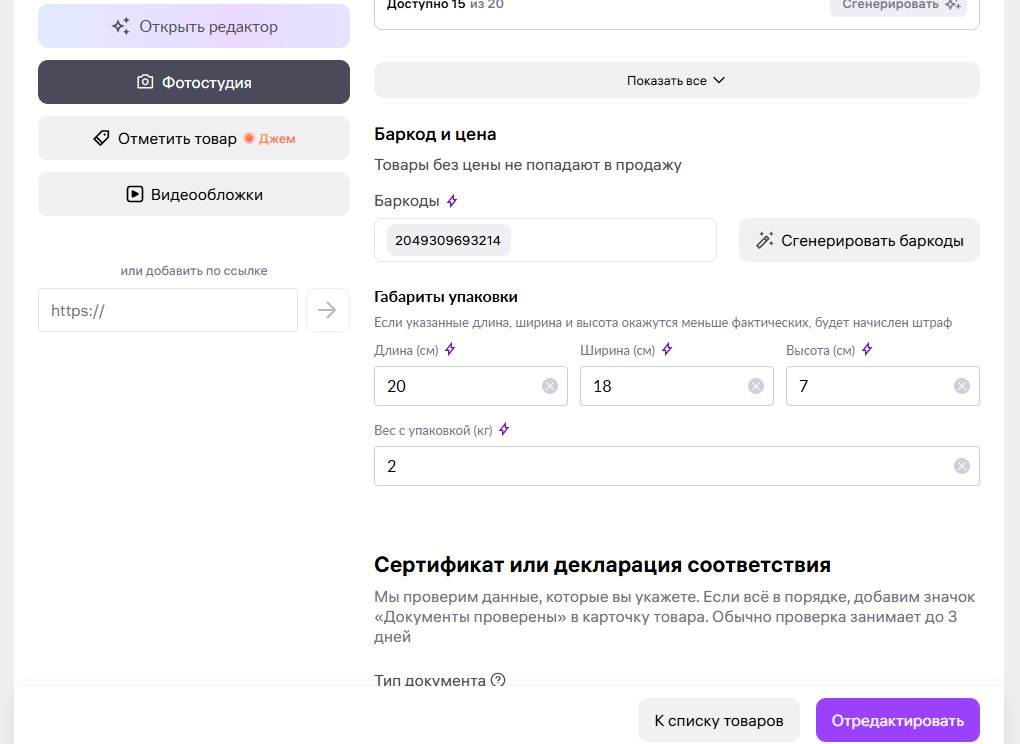Click the sparkles icon on Открыть редактор
The image size is (1020, 744).
point(119,24)
